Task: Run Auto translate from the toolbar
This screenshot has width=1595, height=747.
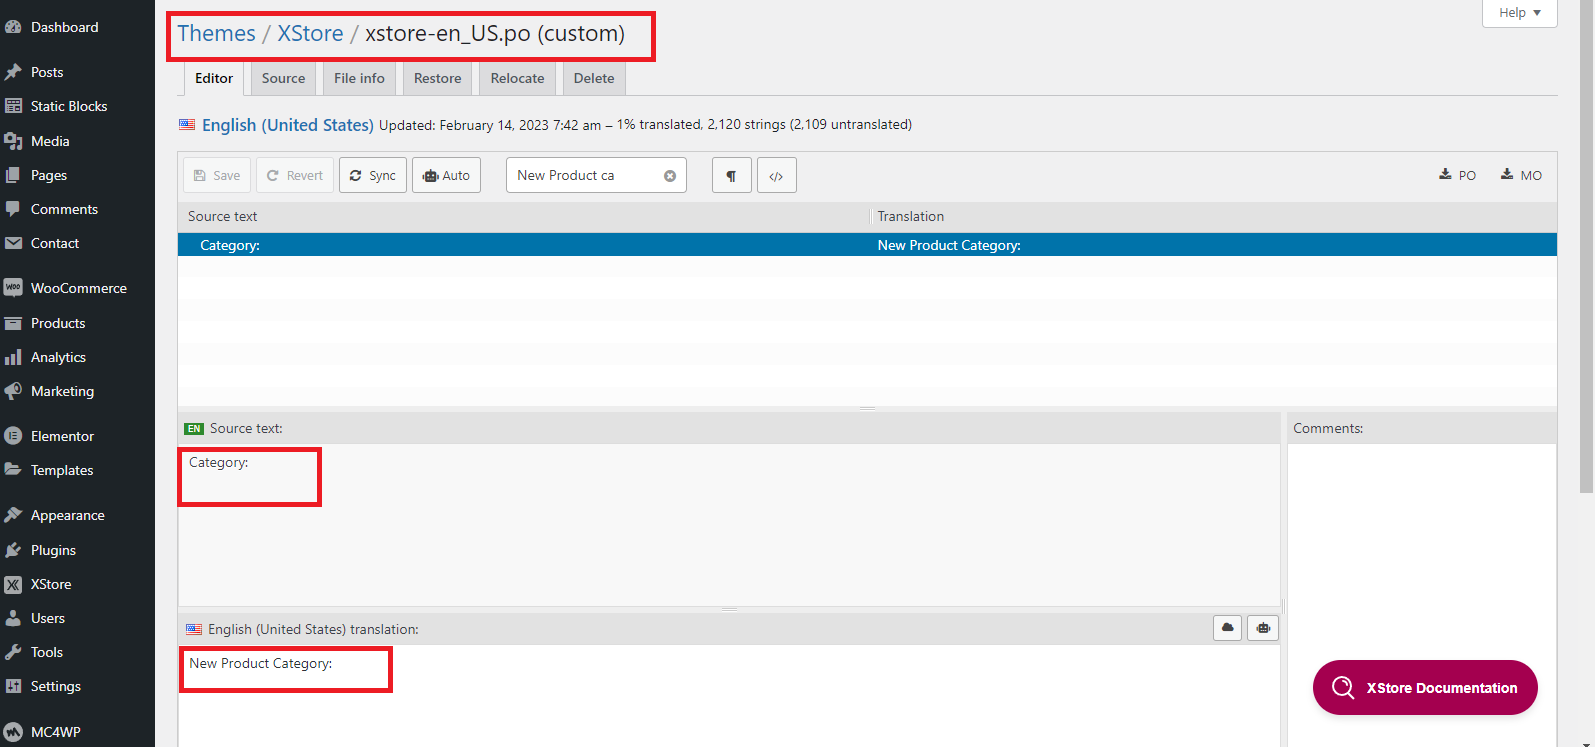Action: [446, 175]
